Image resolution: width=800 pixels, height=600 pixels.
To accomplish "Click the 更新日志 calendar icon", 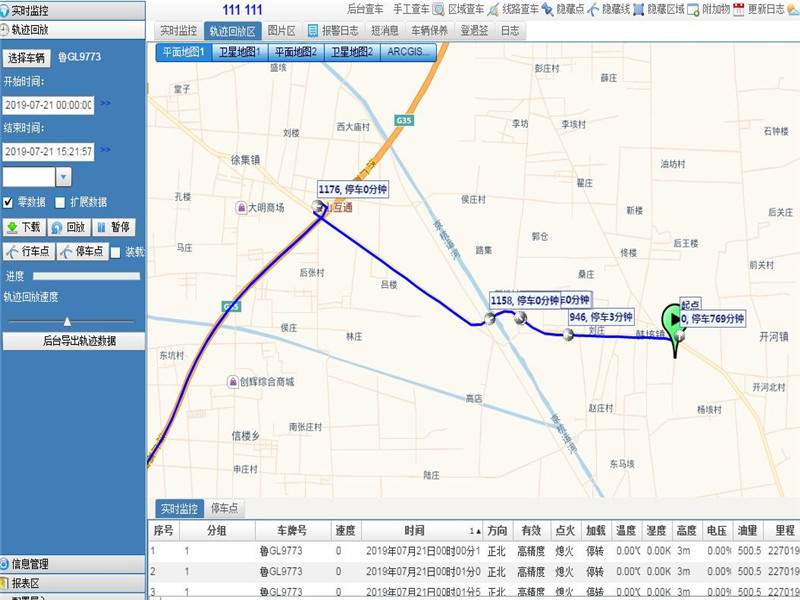I will click(738, 9).
